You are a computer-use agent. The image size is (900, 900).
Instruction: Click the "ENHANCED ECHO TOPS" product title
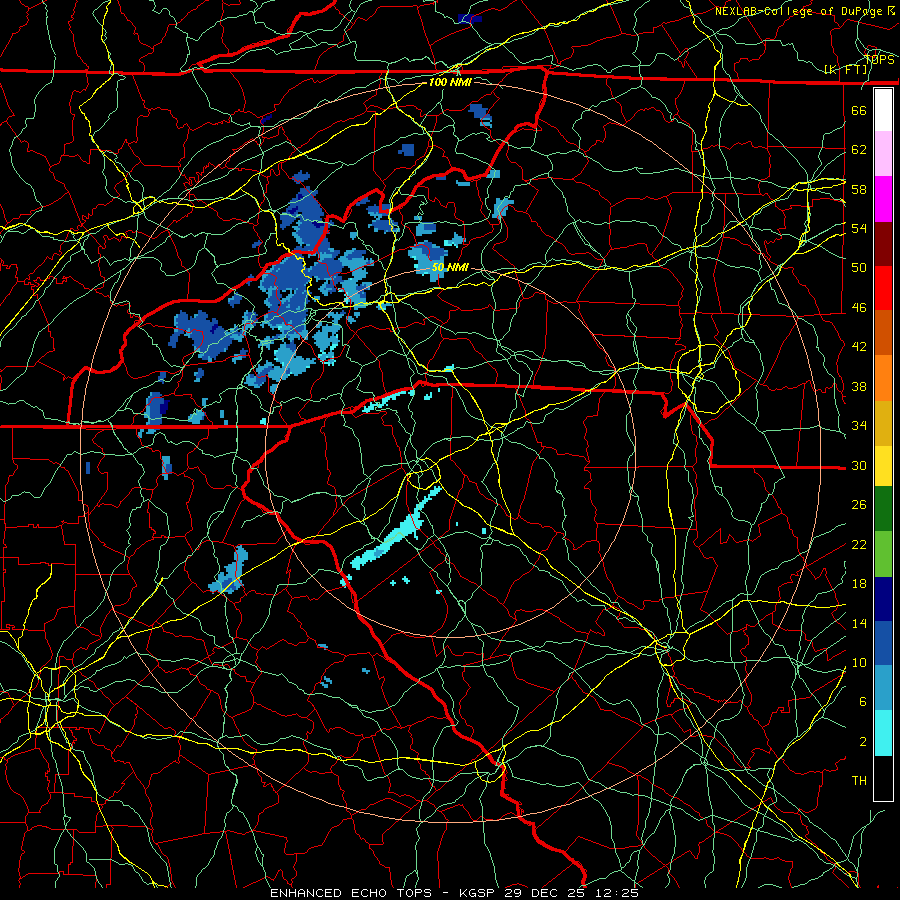point(351,893)
